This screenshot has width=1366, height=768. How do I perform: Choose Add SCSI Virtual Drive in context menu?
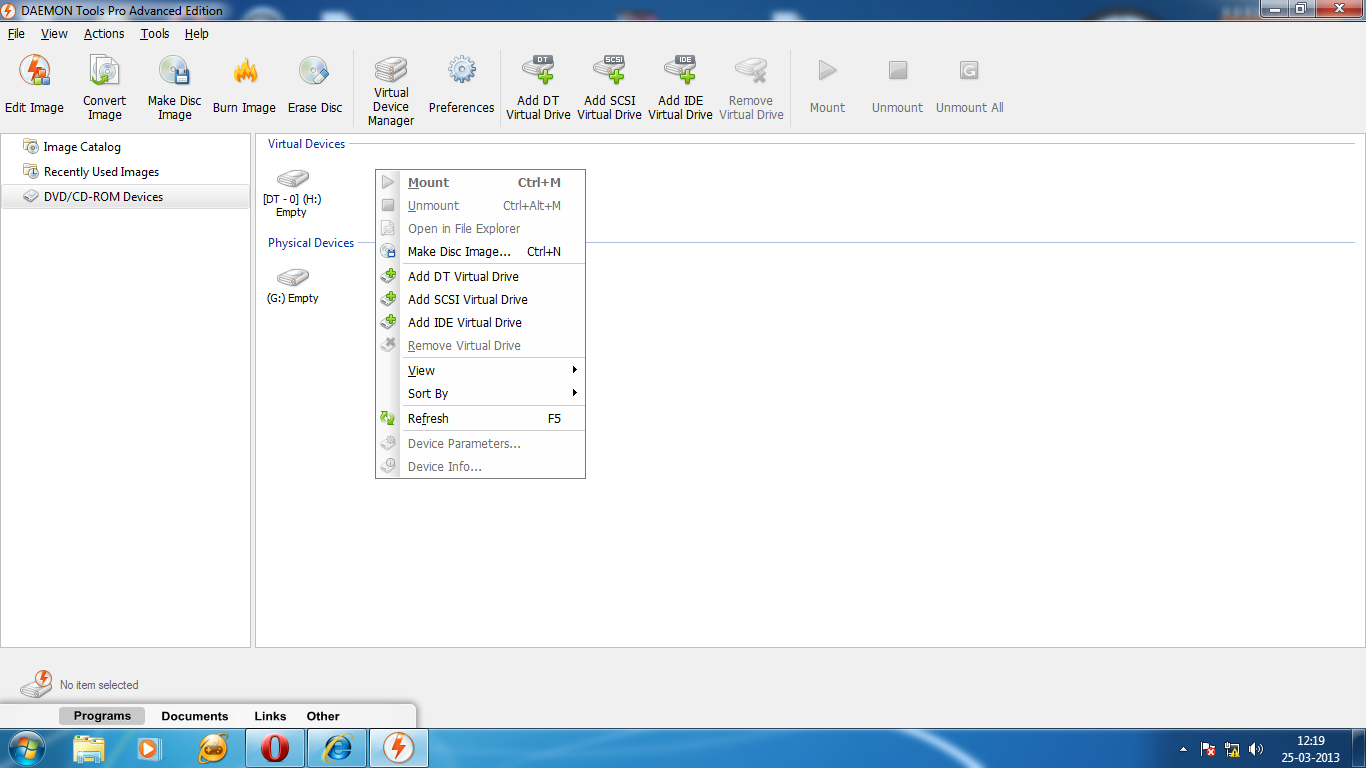tap(480, 299)
